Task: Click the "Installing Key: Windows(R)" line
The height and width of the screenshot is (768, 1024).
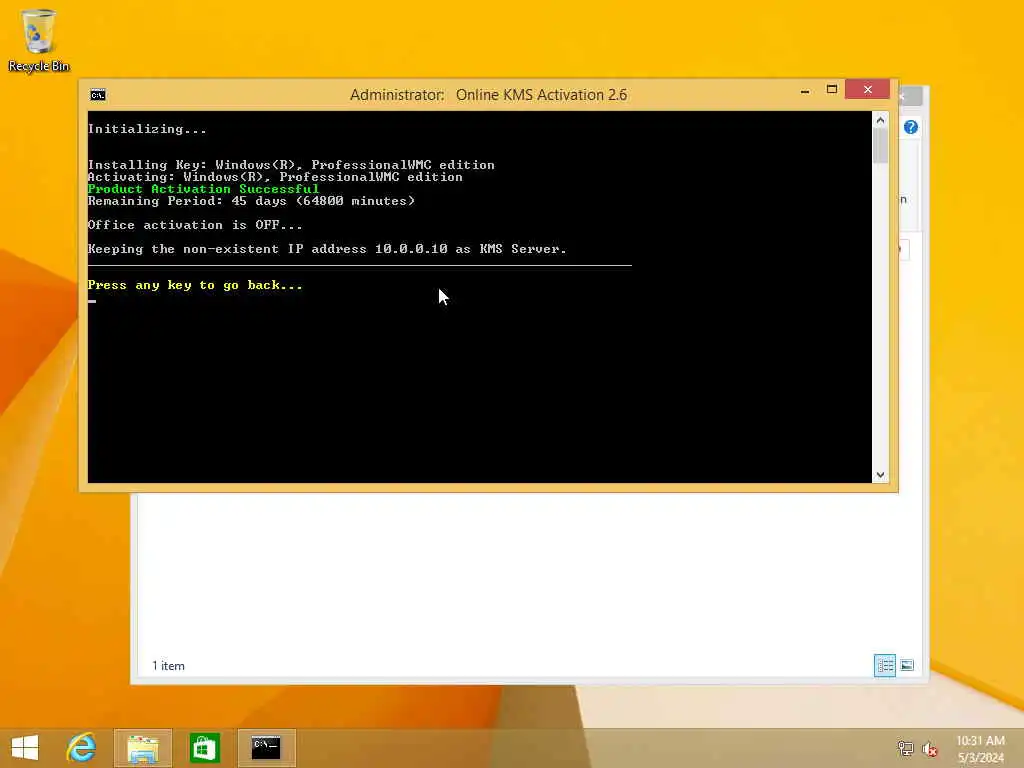Action: click(291, 165)
